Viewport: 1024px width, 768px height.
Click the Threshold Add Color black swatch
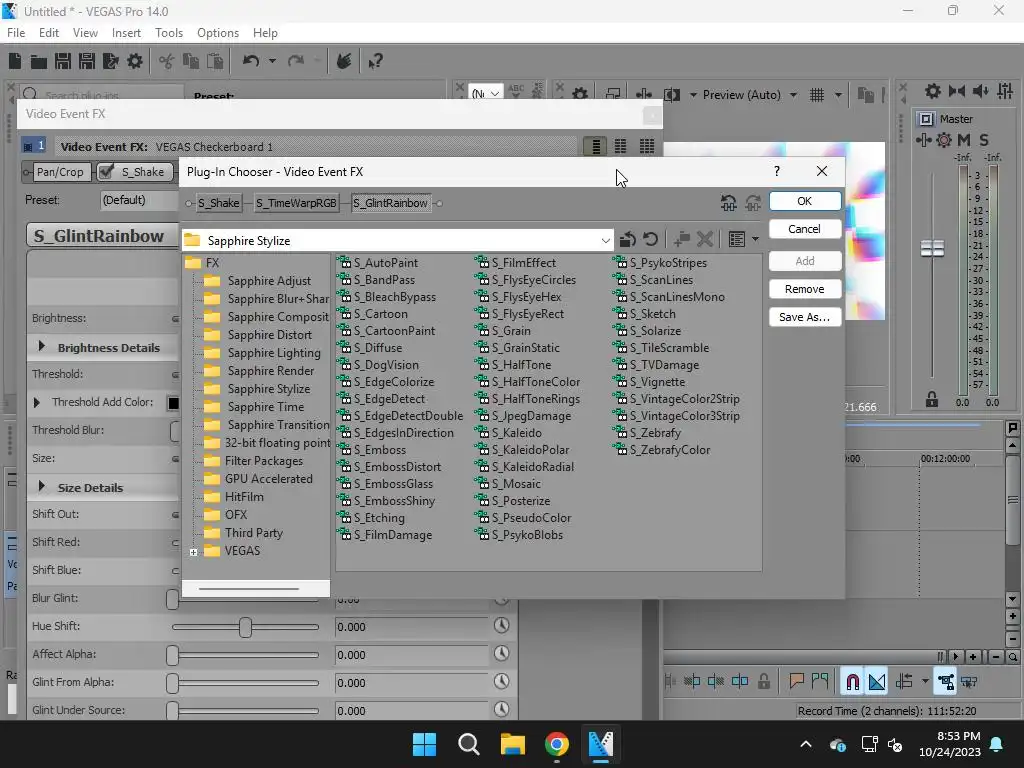pos(173,403)
